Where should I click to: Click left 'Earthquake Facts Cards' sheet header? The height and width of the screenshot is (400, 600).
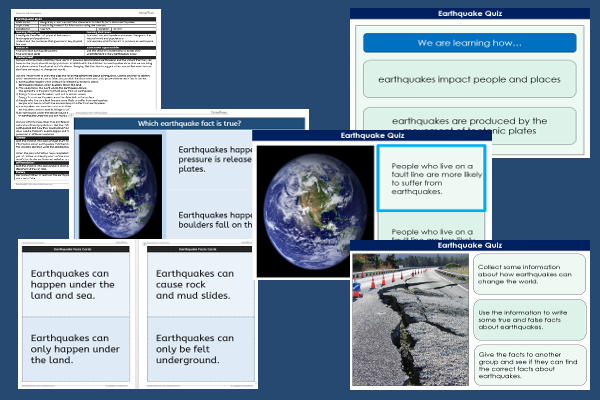pyautogui.click(x=76, y=249)
